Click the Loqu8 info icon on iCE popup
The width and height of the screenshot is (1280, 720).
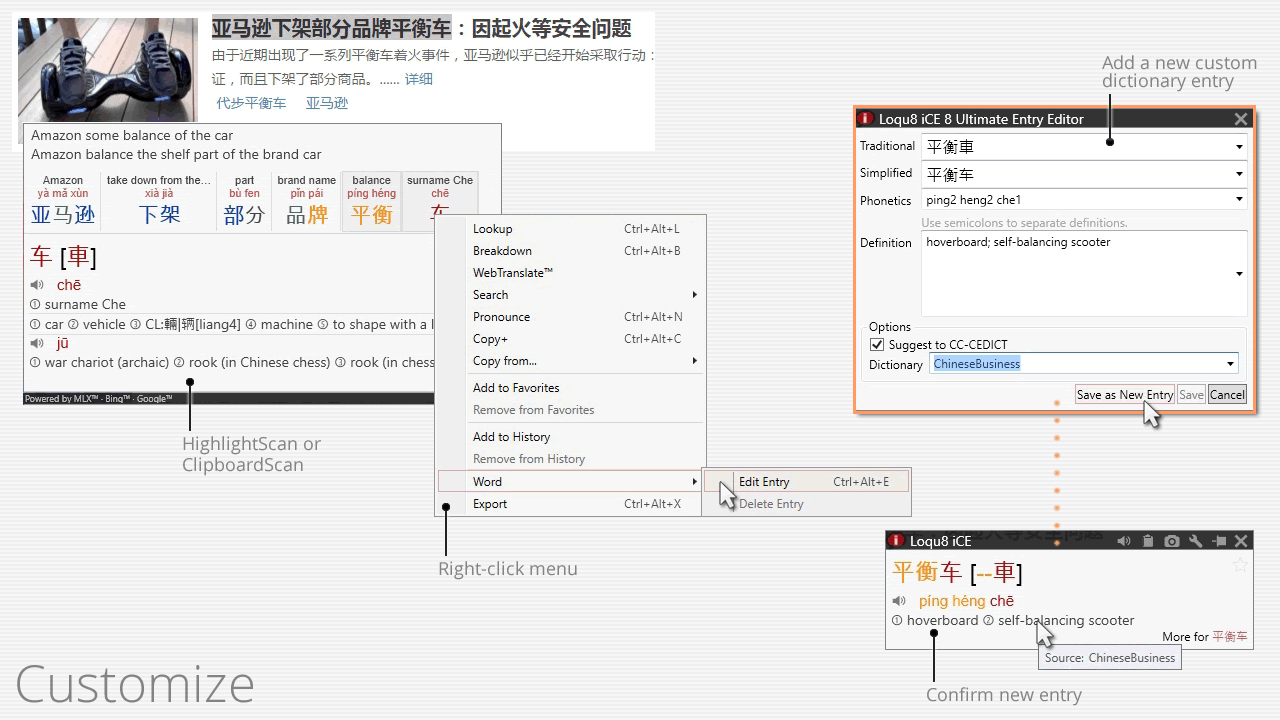pyautogui.click(x=895, y=540)
